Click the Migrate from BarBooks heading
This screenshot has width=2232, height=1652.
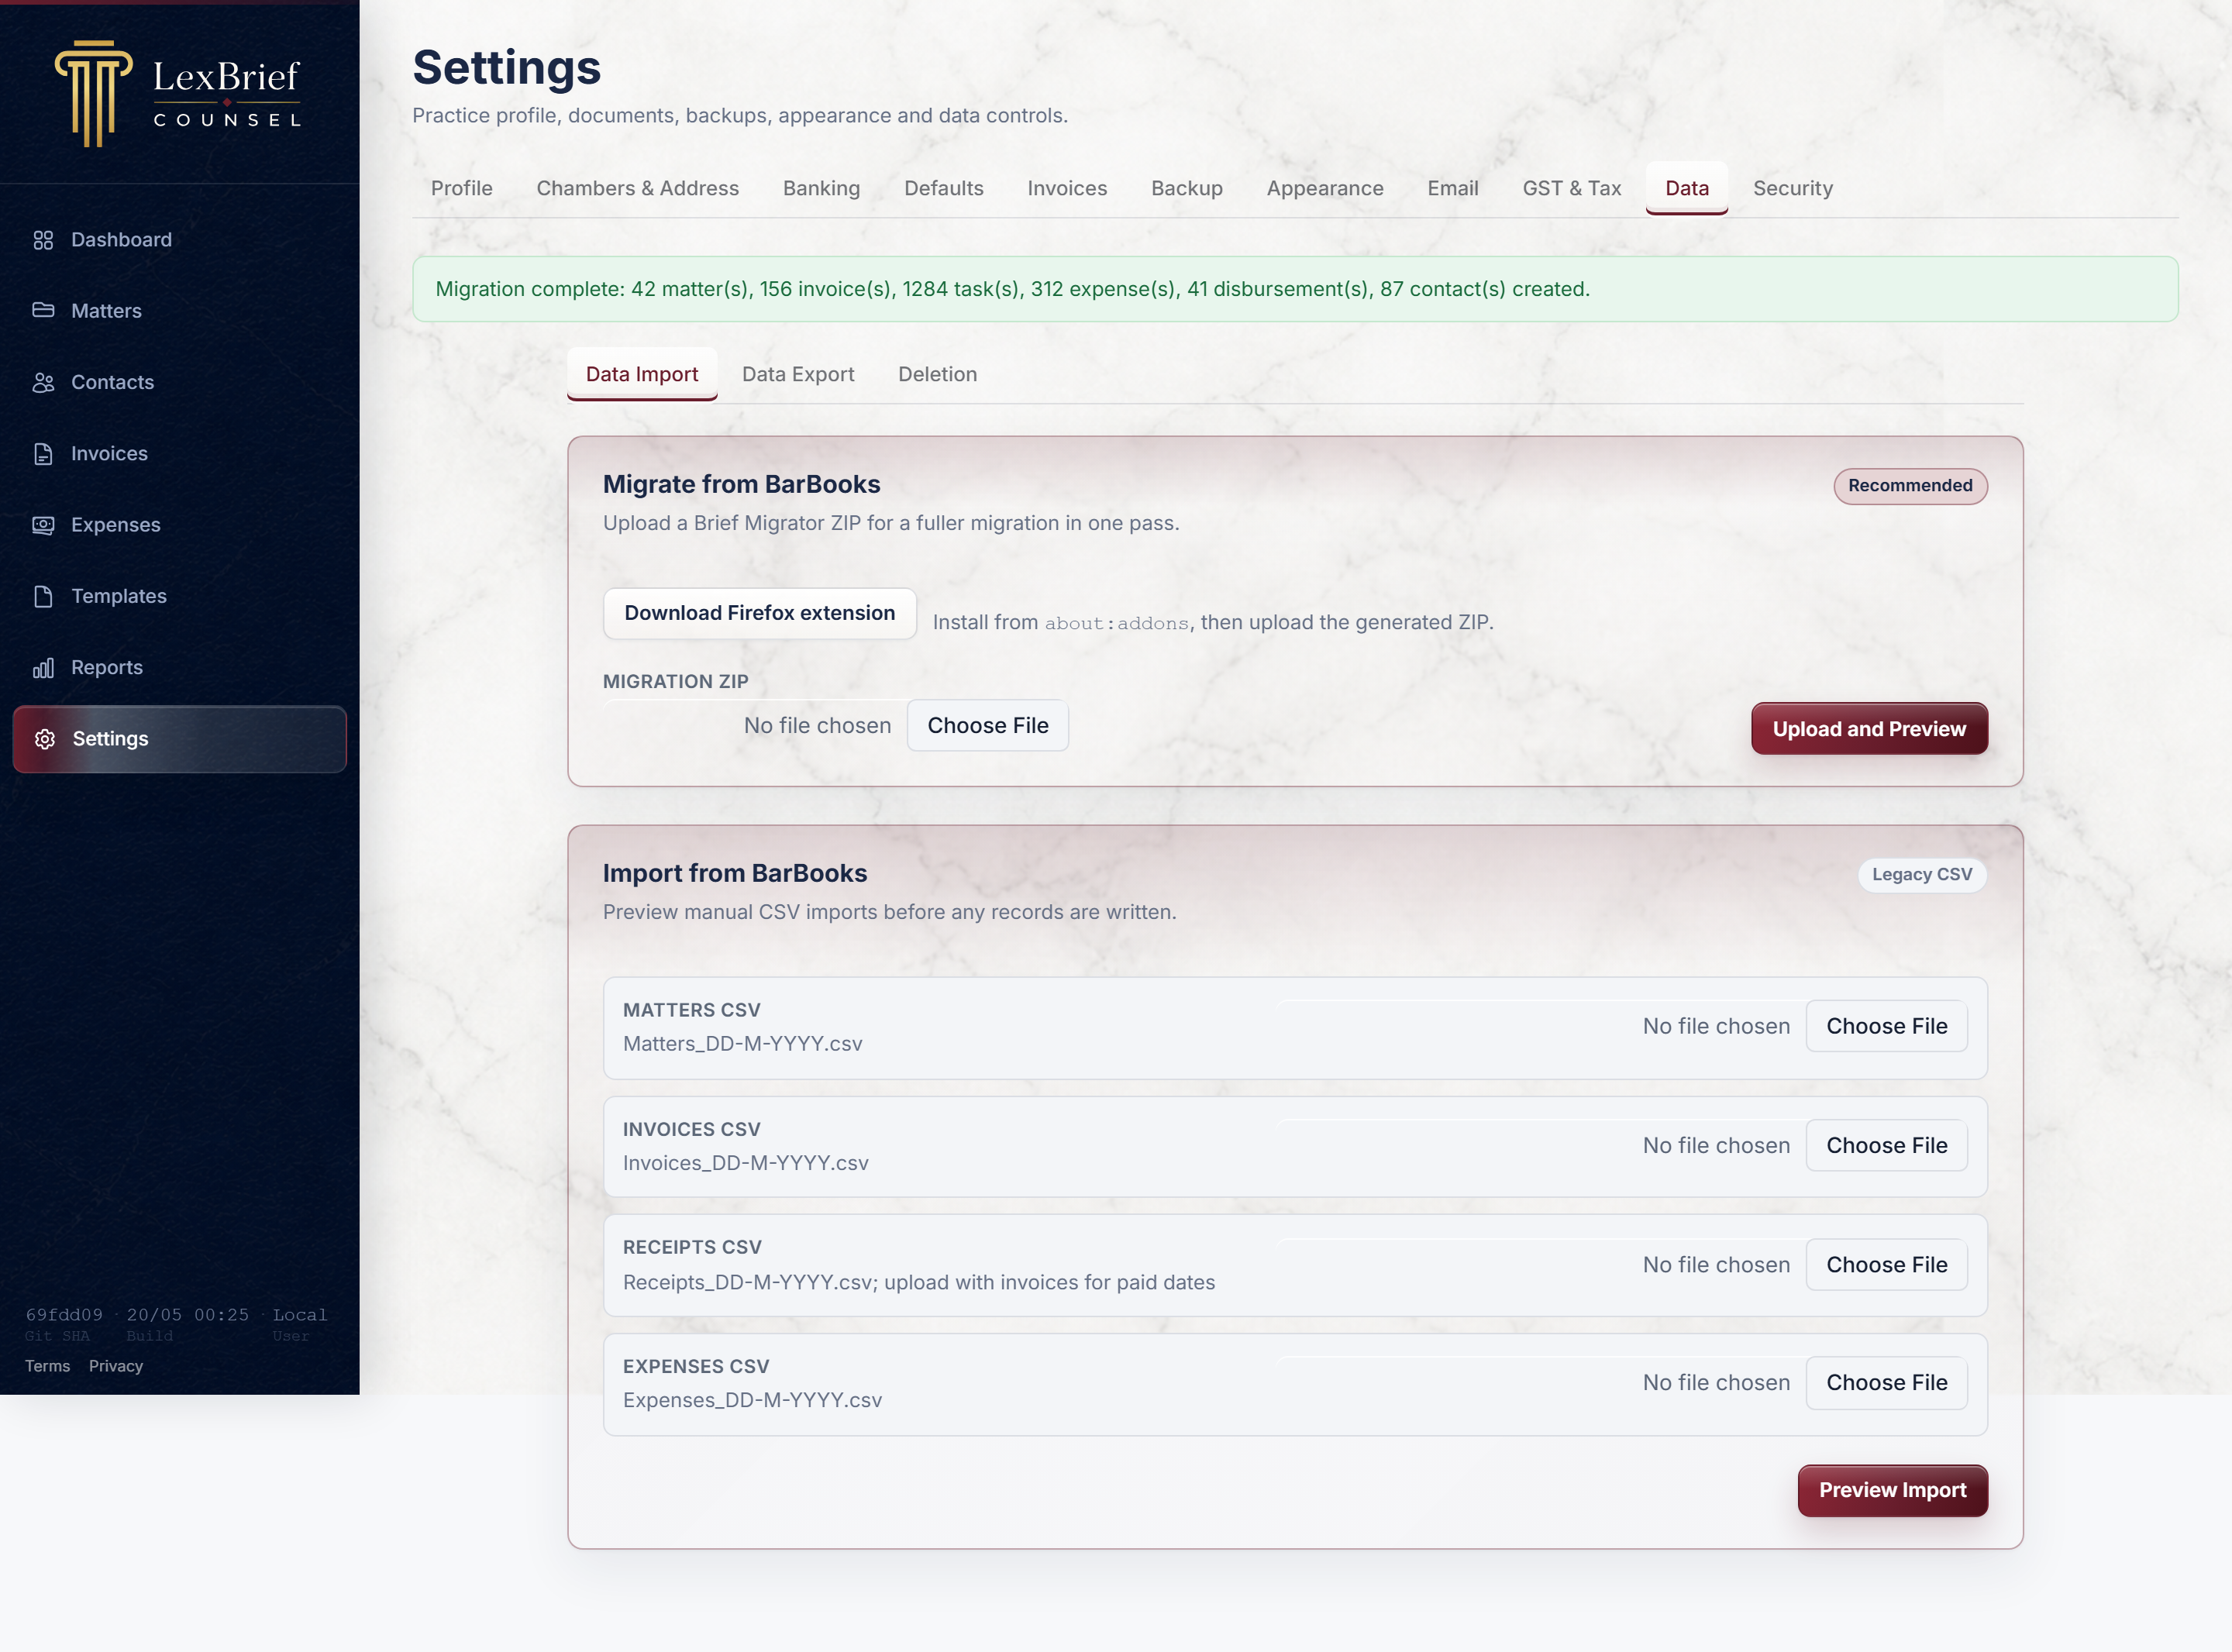[742, 484]
